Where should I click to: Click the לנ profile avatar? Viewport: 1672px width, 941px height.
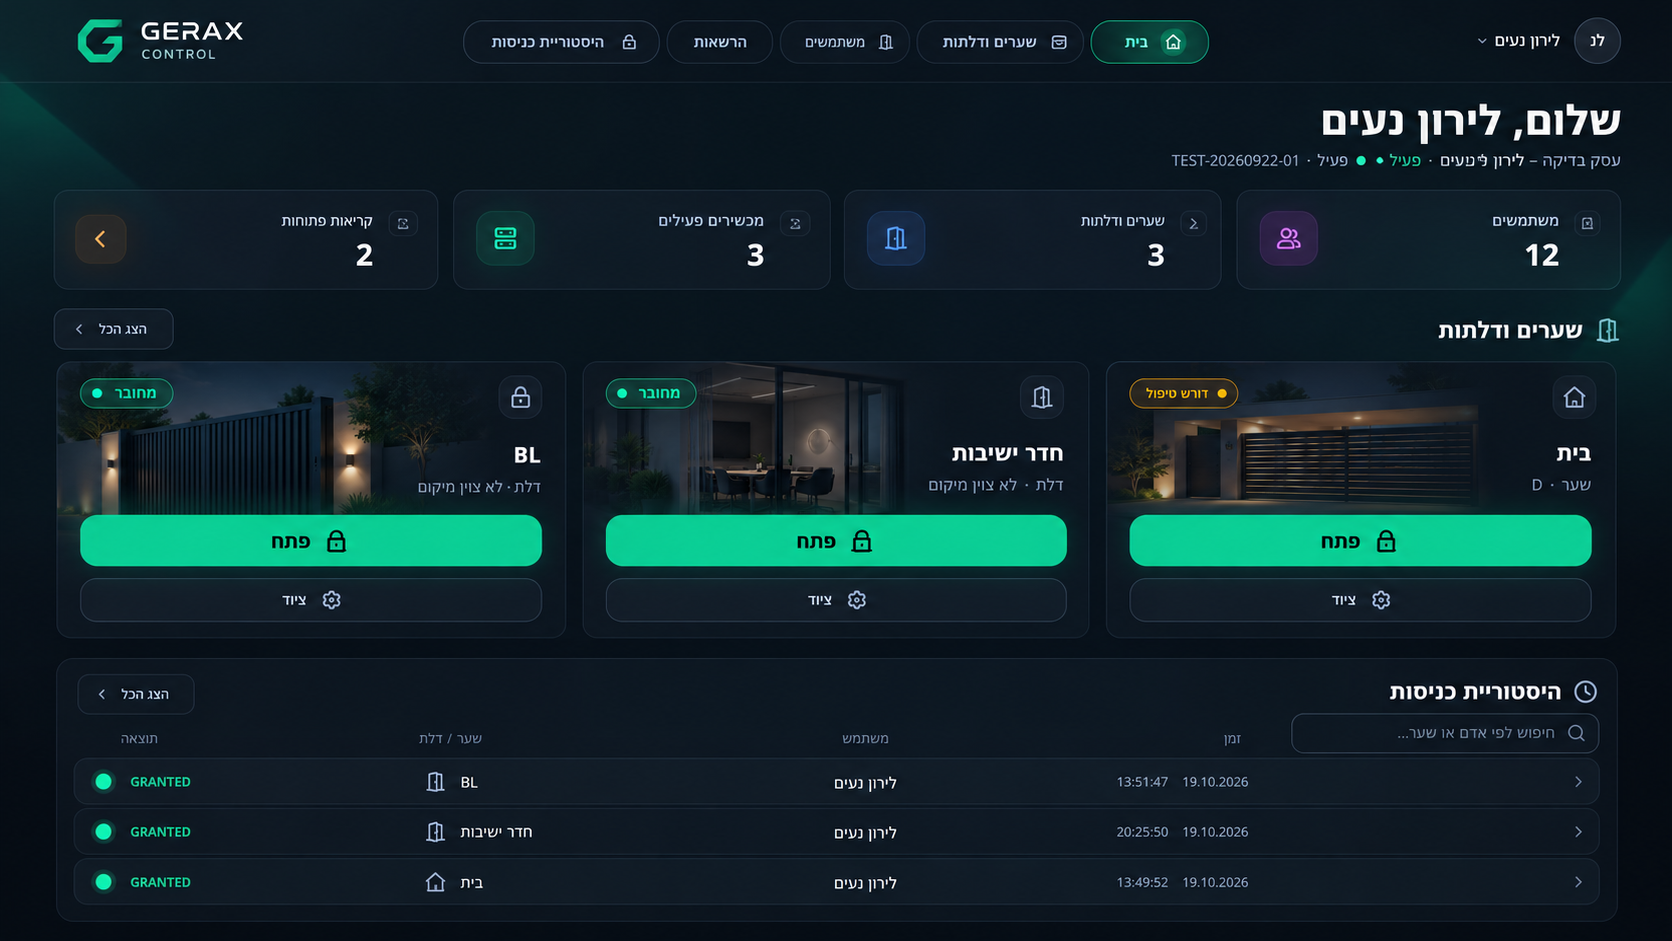click(1597, 41)
